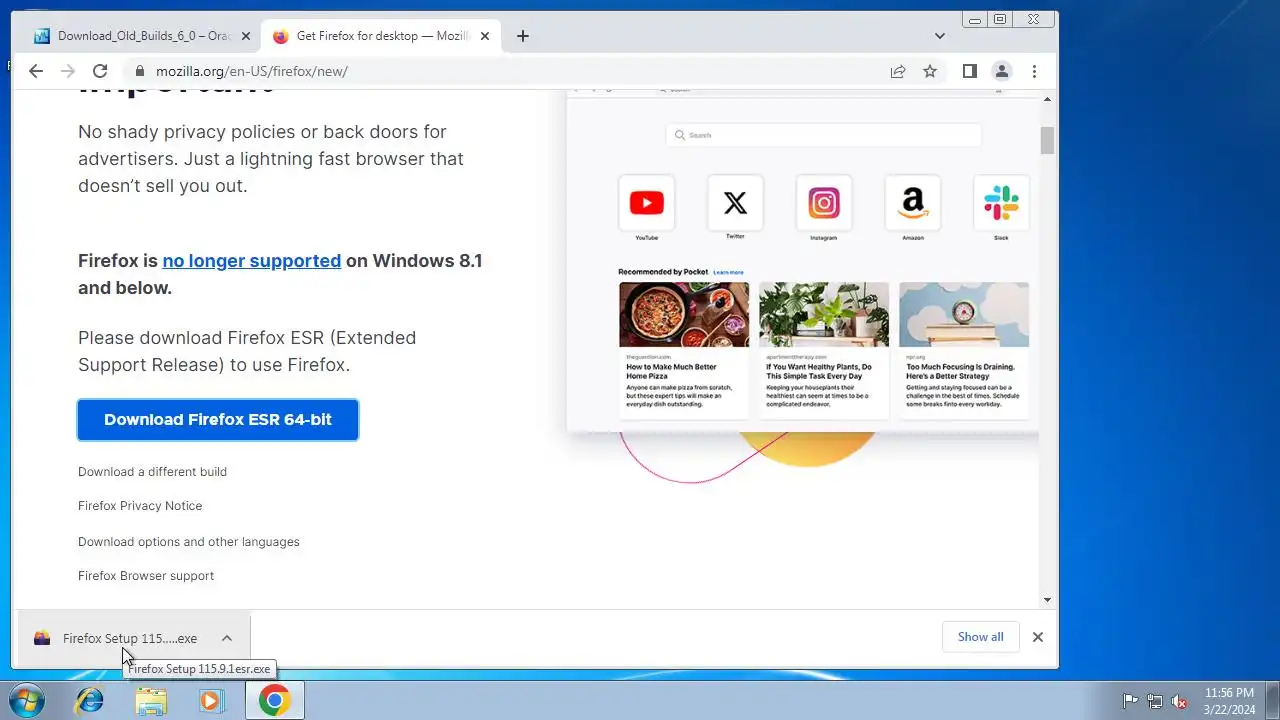Click the scrollbar down arrow

click(x=1047, y=600)
